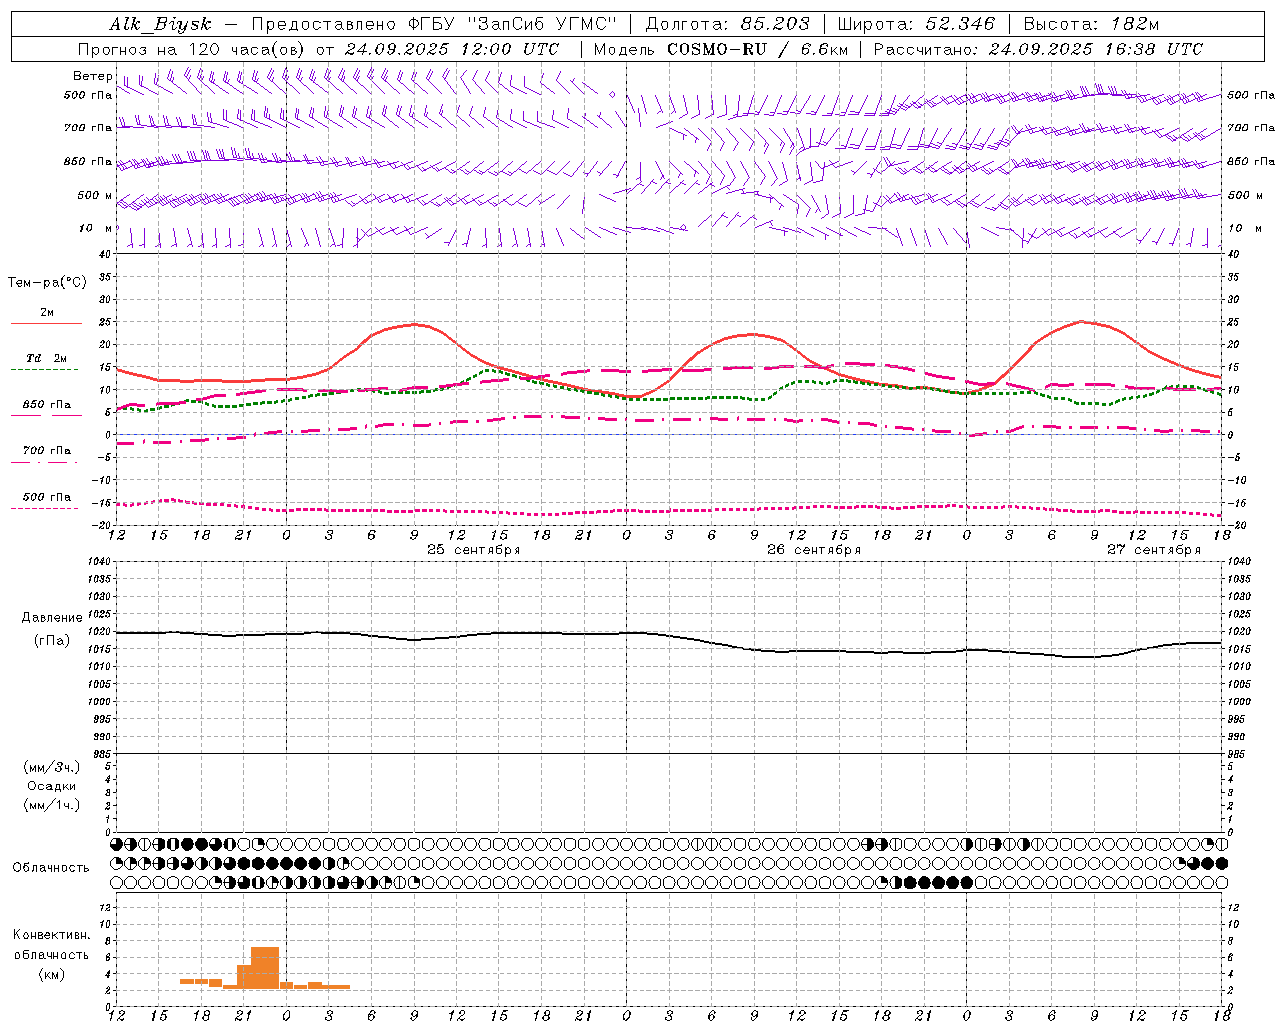Click the 'Высота: 182м' header entry
Viewport: 1280px width, 1024px height.
(1091, 24)
